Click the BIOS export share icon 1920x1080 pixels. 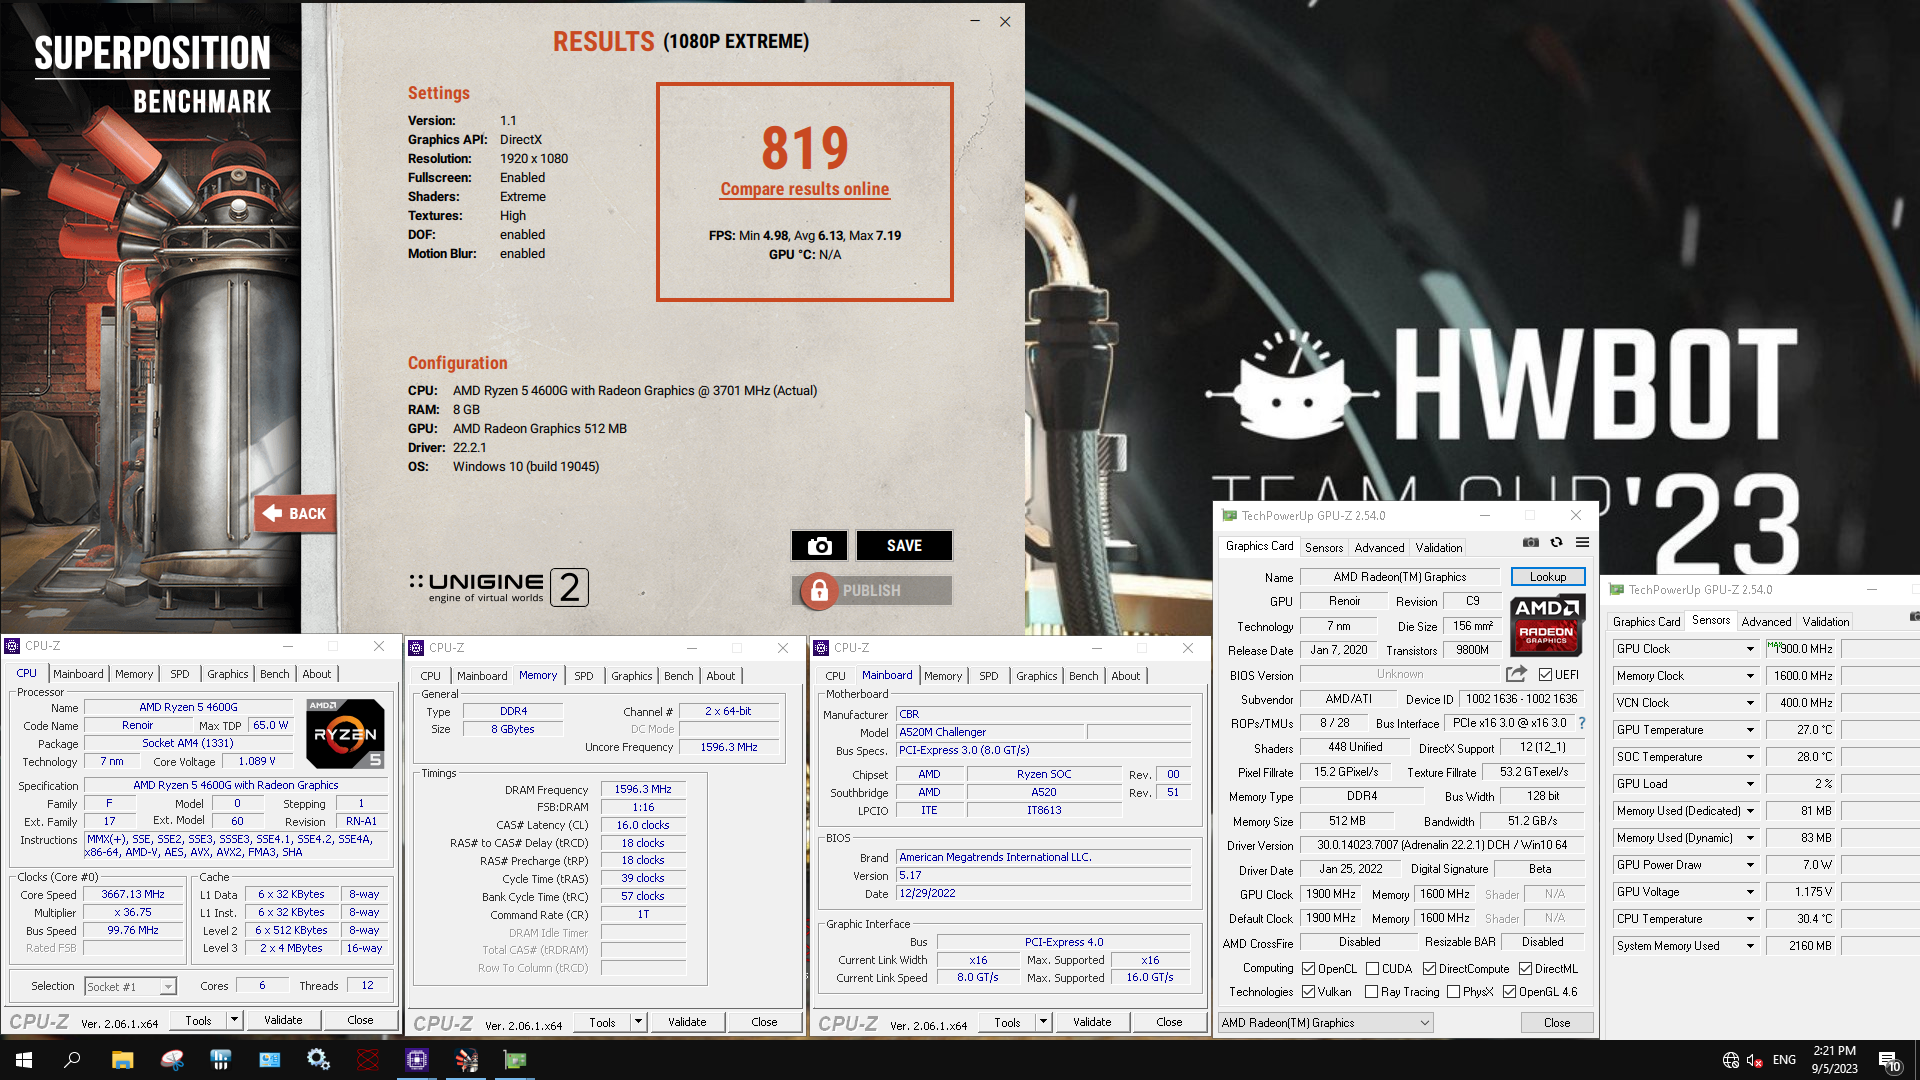(x=1516, y=674)
